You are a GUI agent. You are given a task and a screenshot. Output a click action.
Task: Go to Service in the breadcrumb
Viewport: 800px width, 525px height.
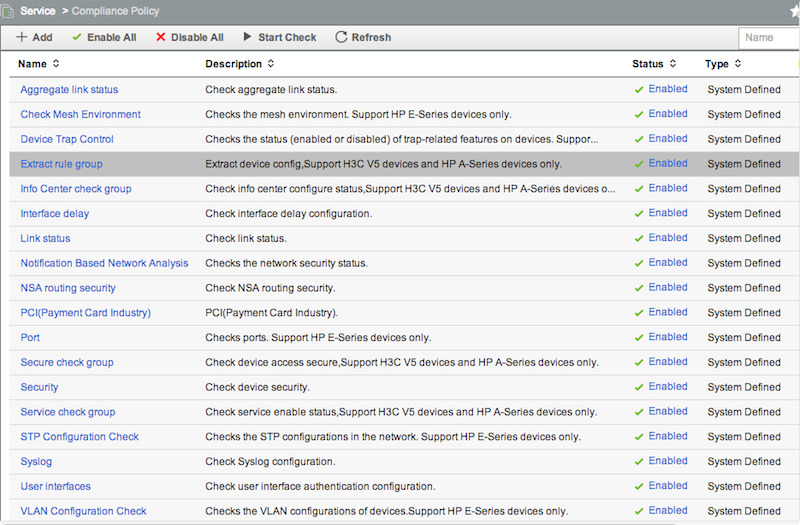[37, 11]
